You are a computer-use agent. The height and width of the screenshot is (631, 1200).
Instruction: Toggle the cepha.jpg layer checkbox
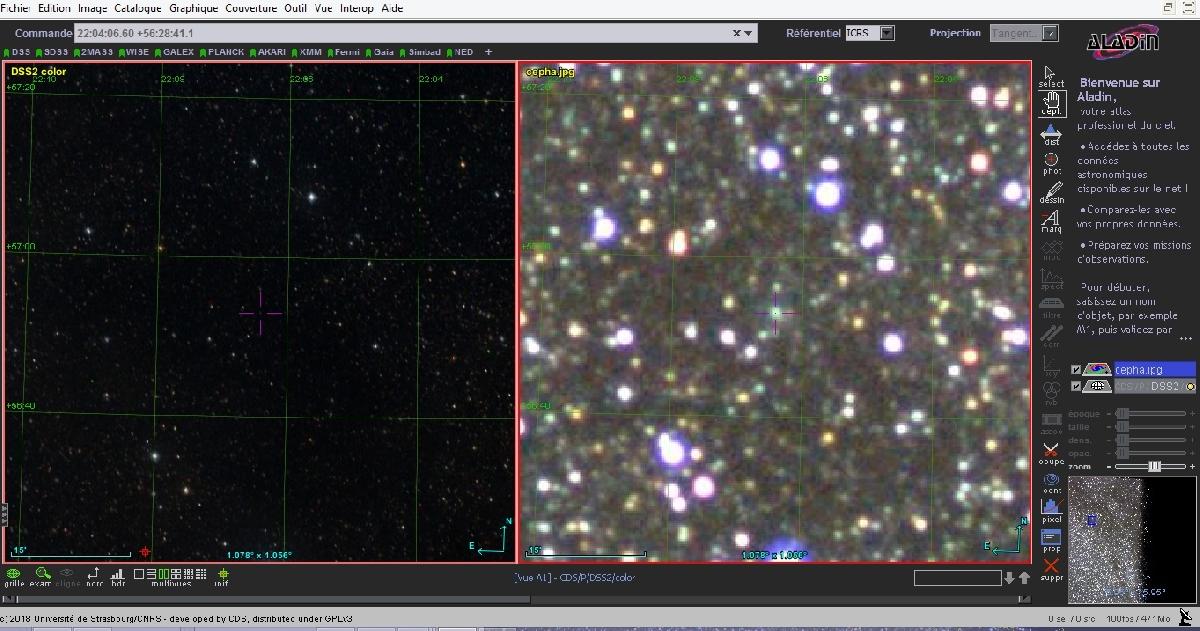pos(1076,369)
